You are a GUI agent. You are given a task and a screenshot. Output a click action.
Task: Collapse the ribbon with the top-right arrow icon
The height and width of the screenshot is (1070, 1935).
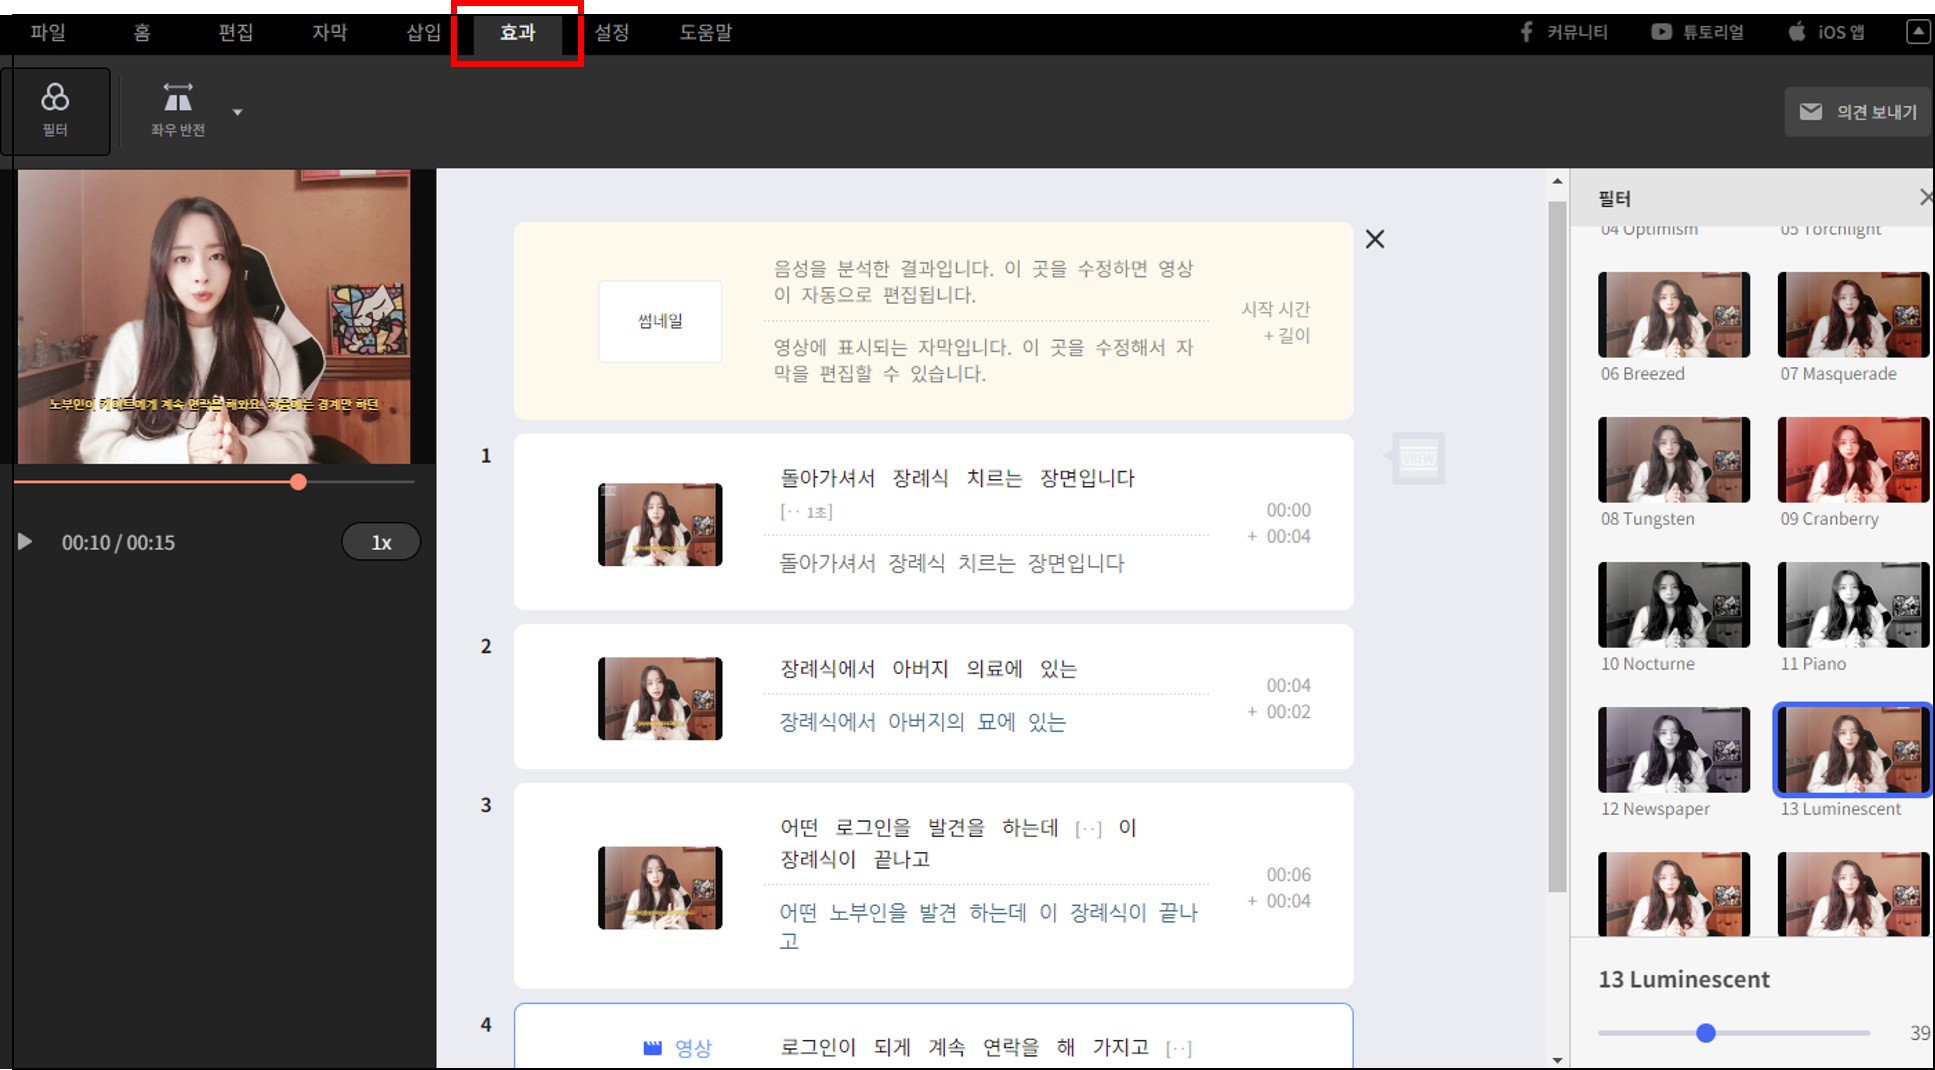[x=1918, y=32]
